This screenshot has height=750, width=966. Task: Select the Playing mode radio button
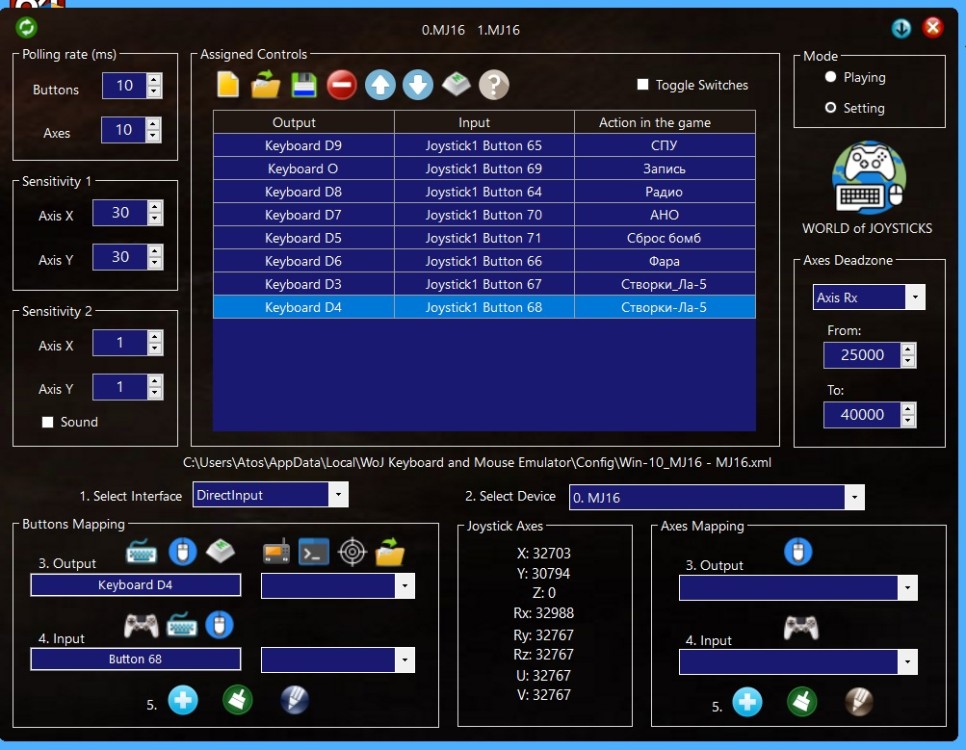click(830, 77)
